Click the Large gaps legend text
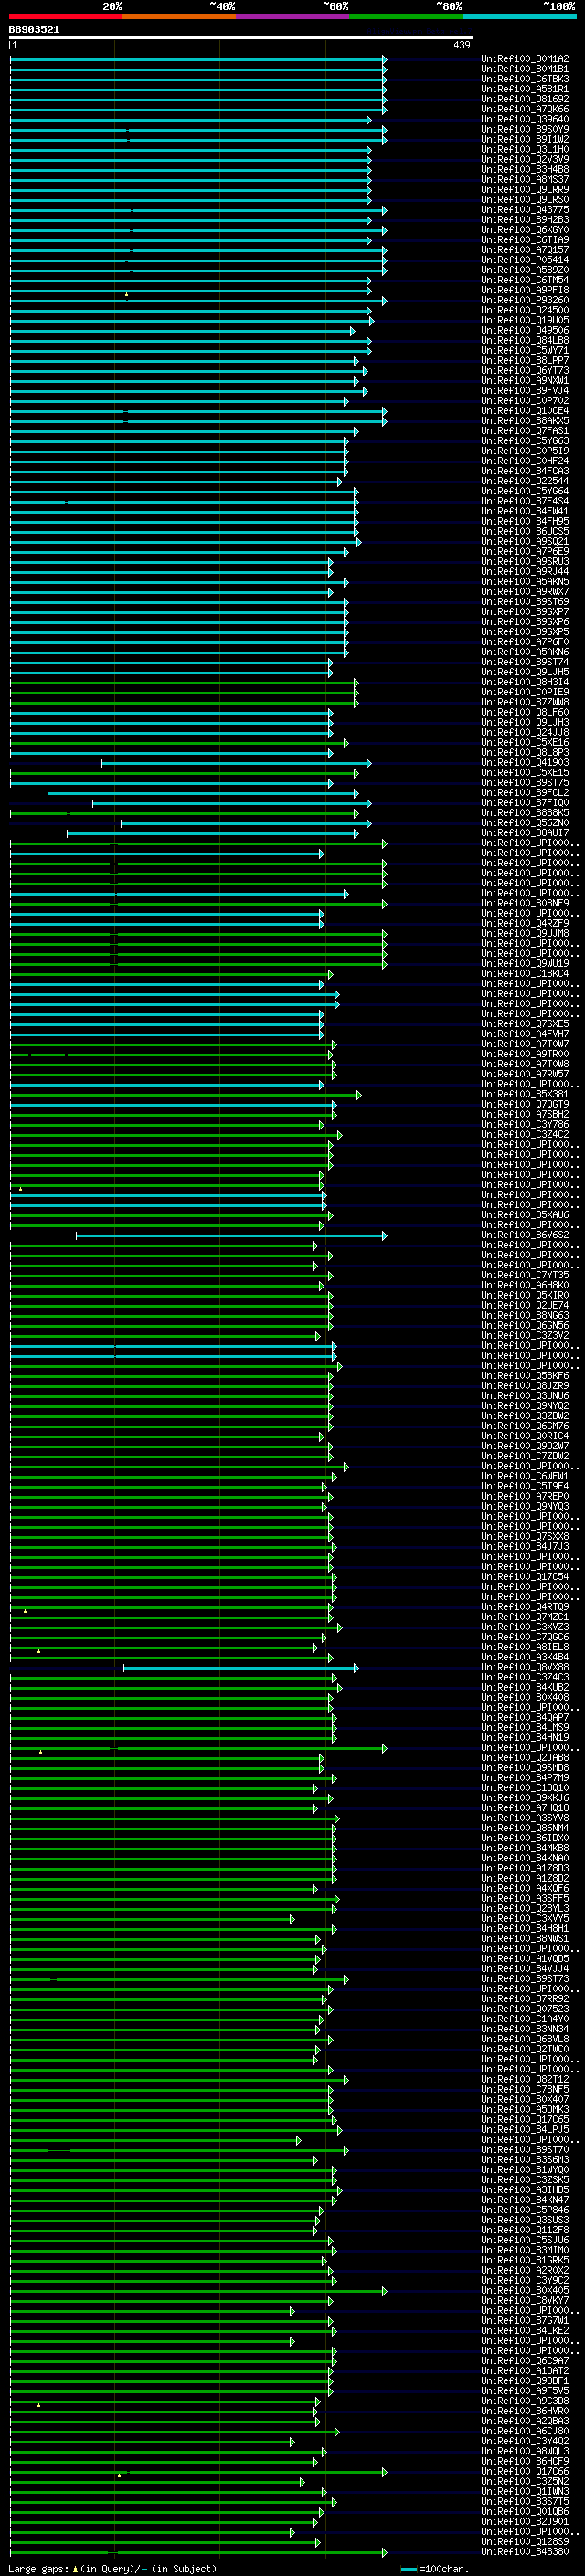This screenshot has height=2576, width=585. pos(112,2568)
